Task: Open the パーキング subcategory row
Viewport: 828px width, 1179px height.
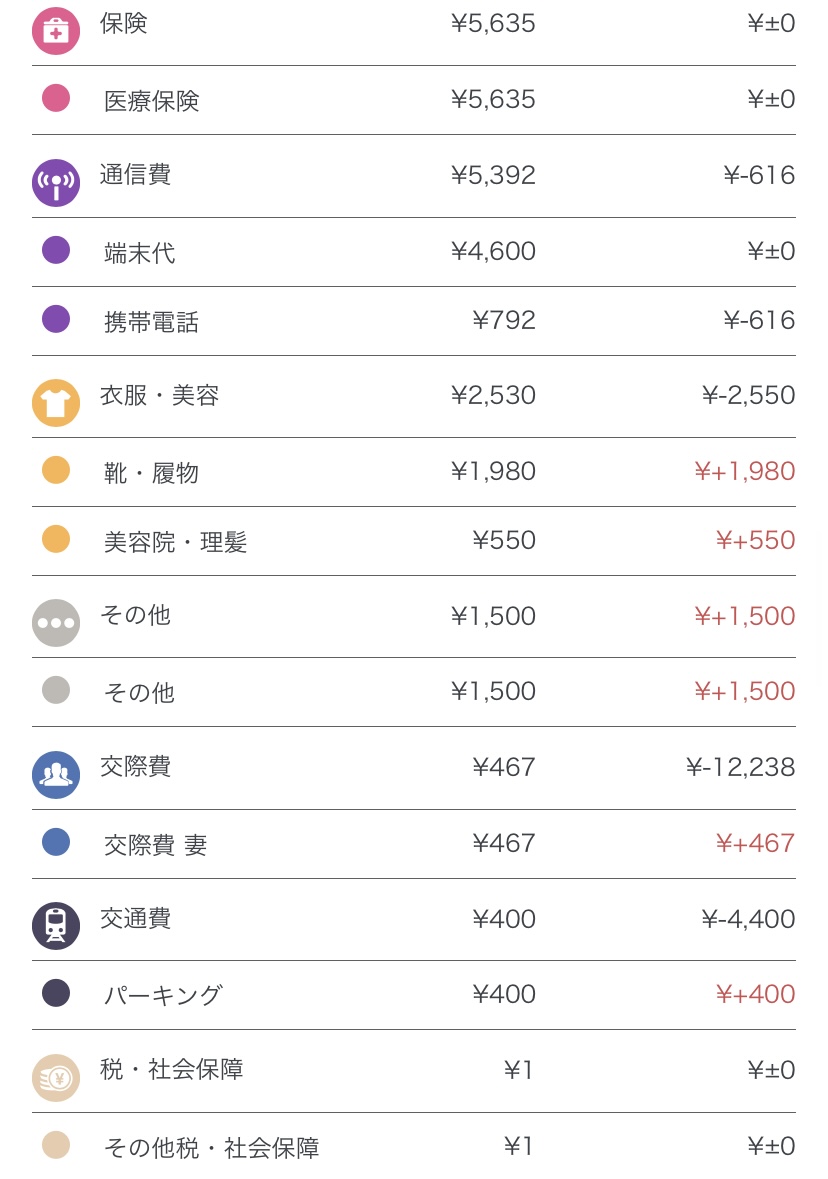Action: [x=163, y=996]
